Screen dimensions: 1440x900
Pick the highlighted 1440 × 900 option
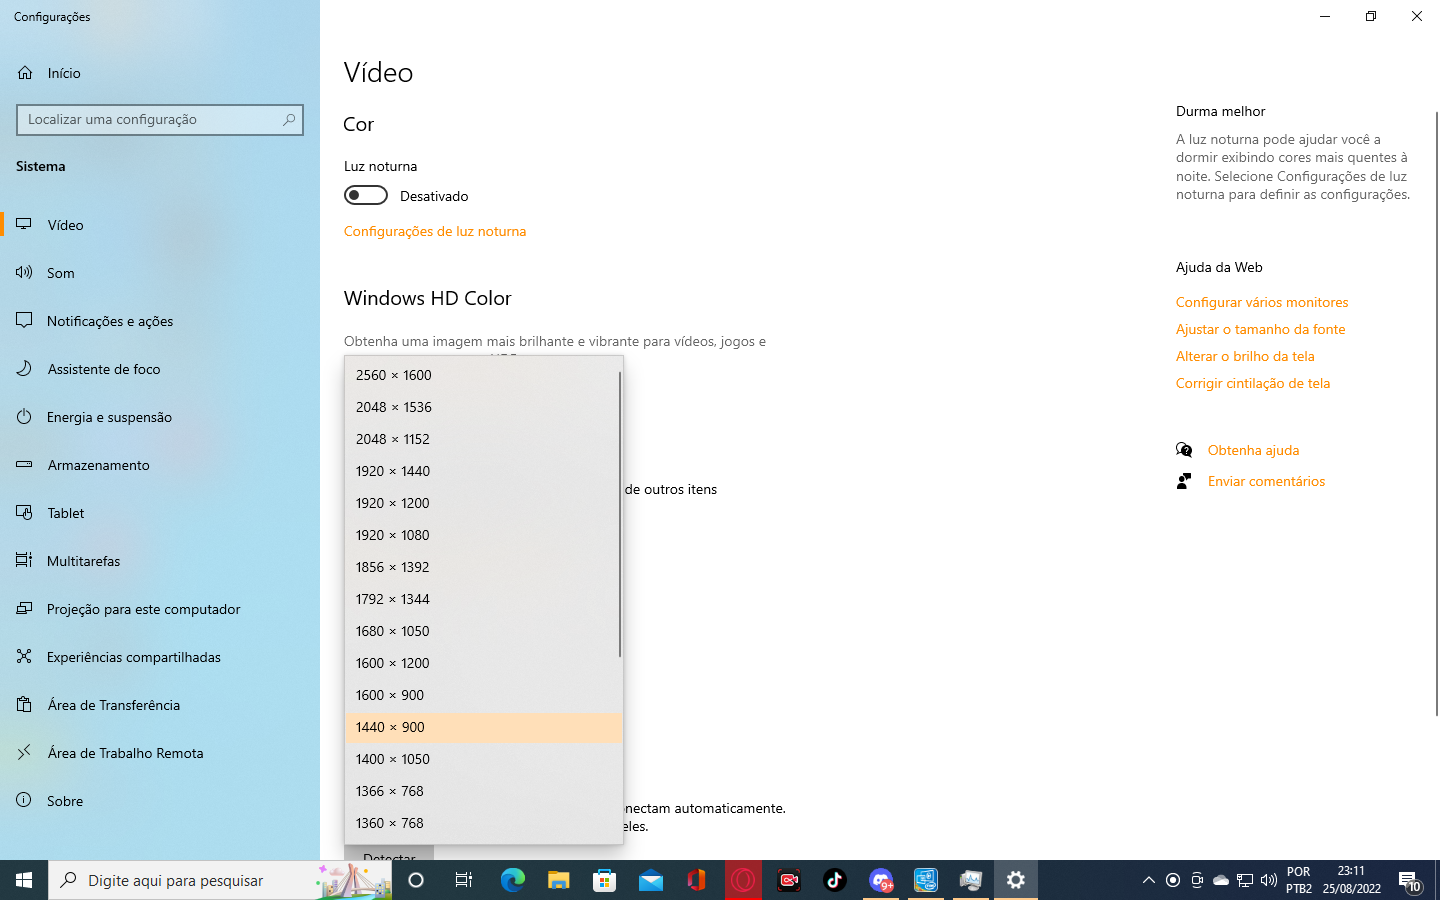(483, 727)
